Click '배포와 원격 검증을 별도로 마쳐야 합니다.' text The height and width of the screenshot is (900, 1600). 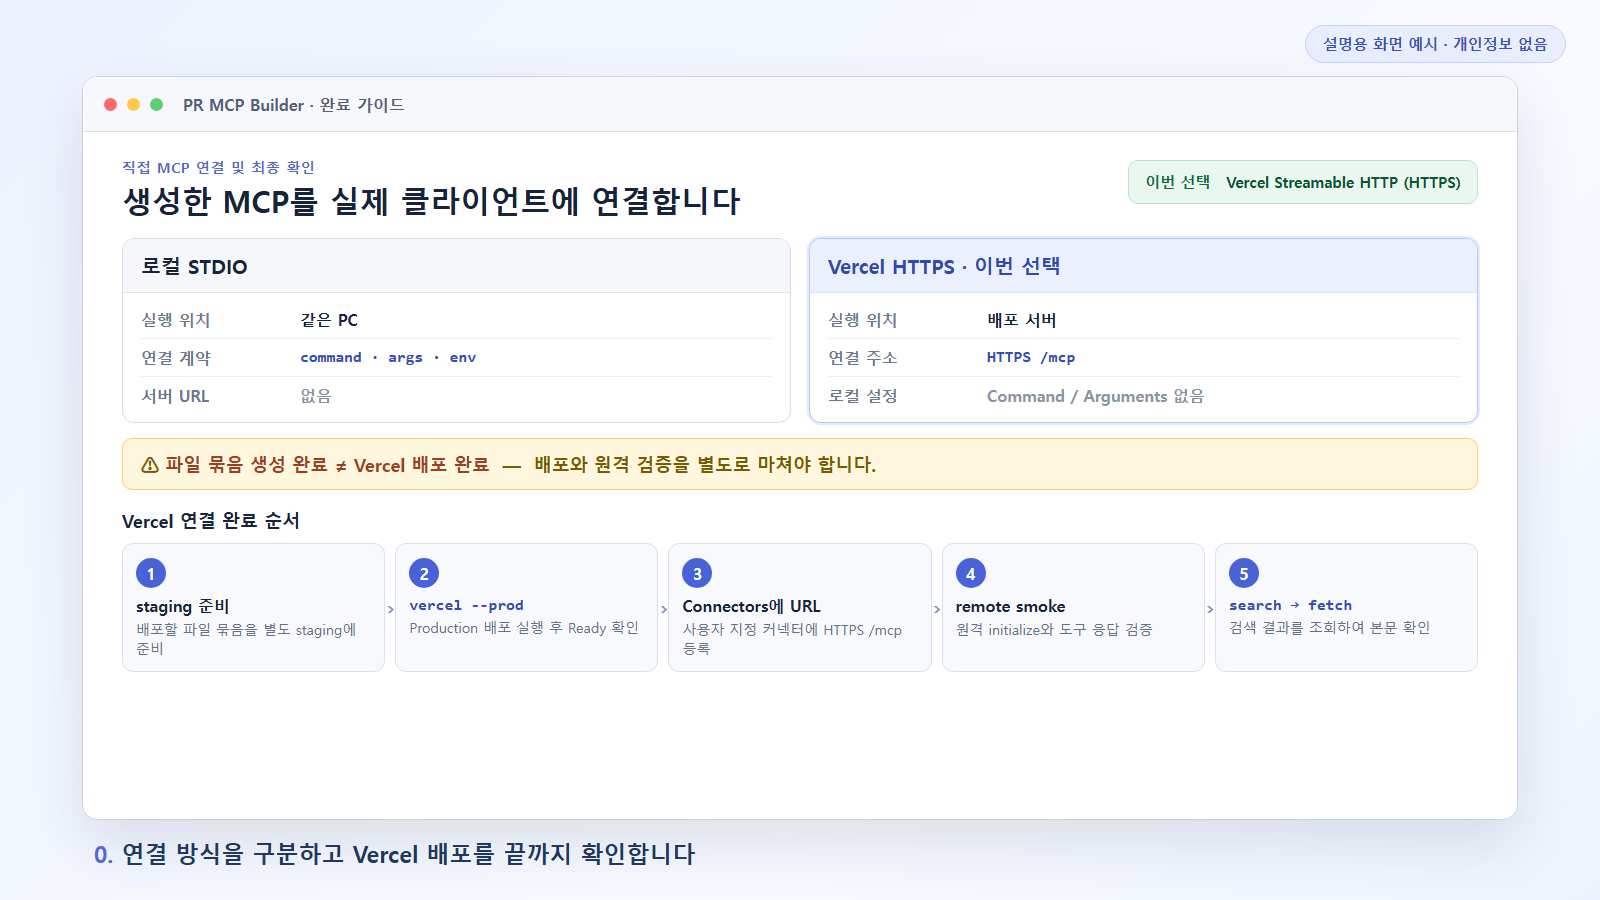tap(705, 465)
